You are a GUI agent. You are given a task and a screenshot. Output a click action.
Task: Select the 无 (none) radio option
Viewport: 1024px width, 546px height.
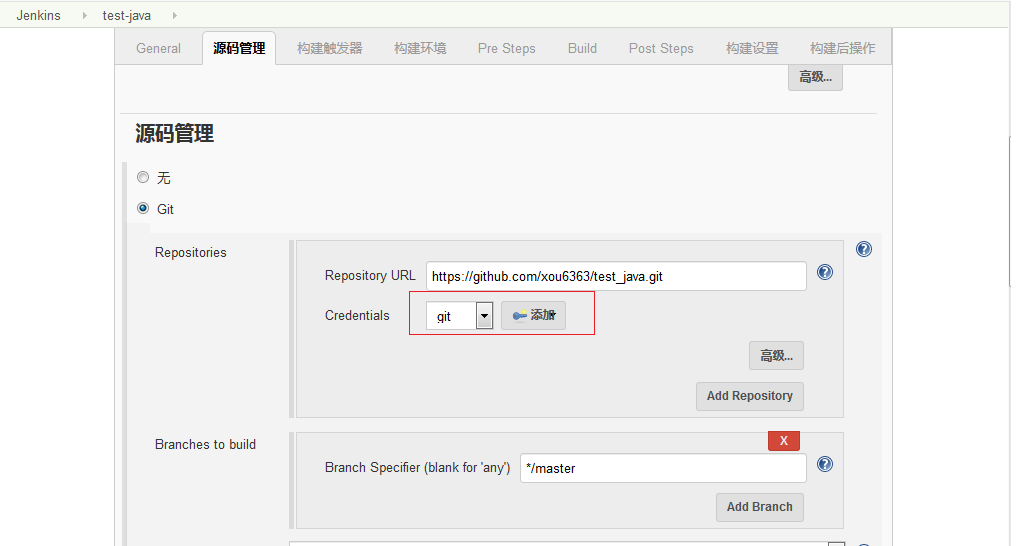142,177
